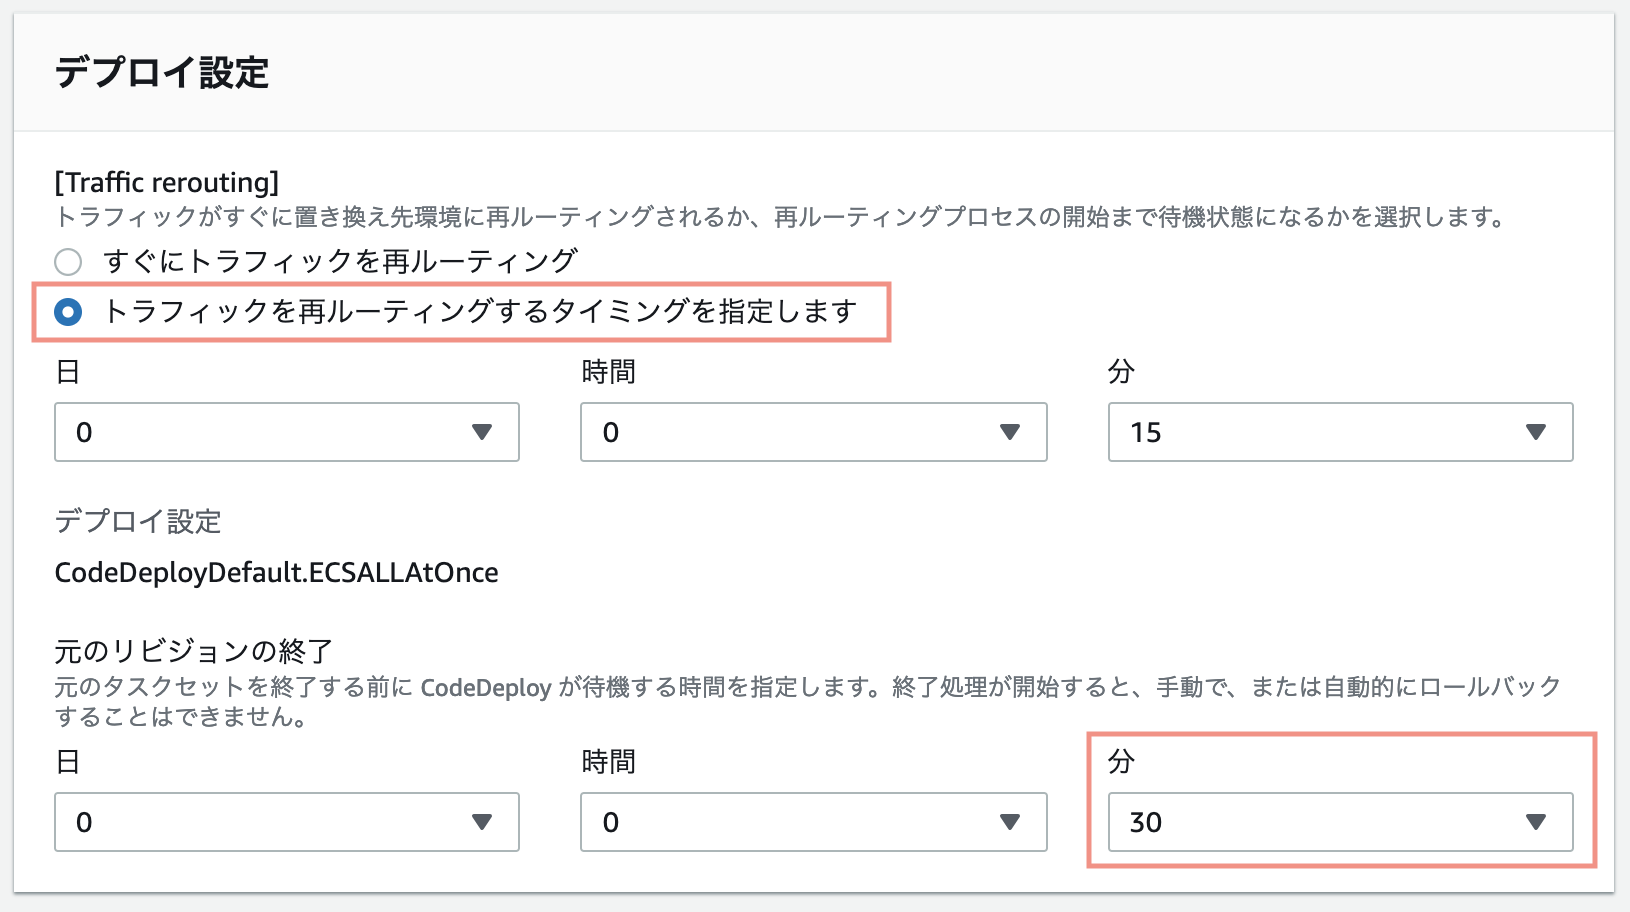Click arrow icon of Traffic rerouting 日 dropdown

click(482, 432)
